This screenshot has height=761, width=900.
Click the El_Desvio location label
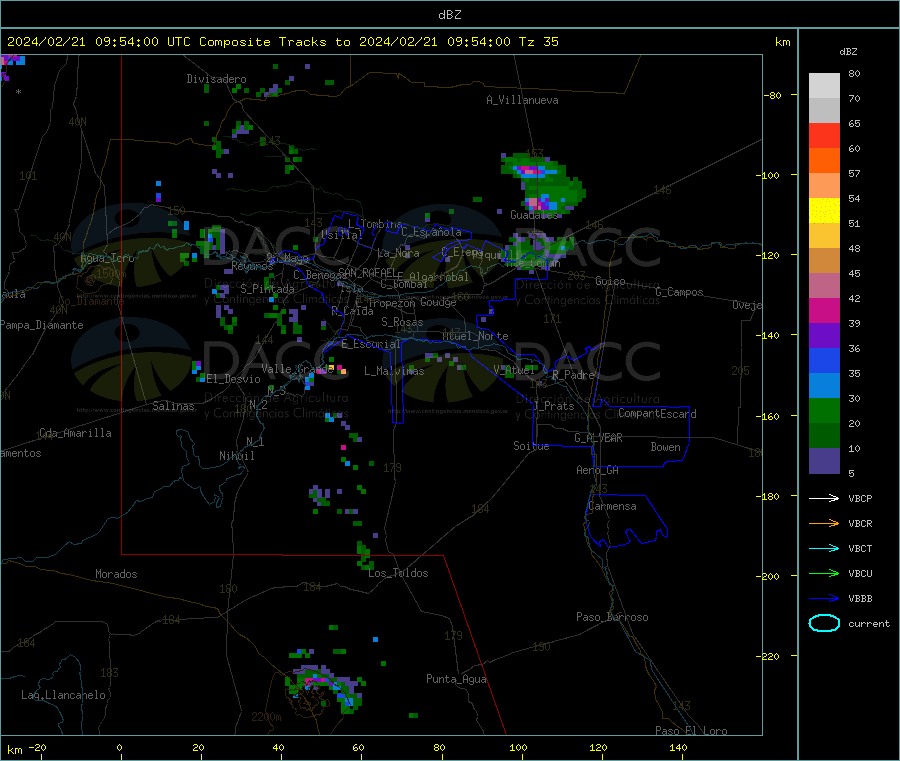click(234, 379)
